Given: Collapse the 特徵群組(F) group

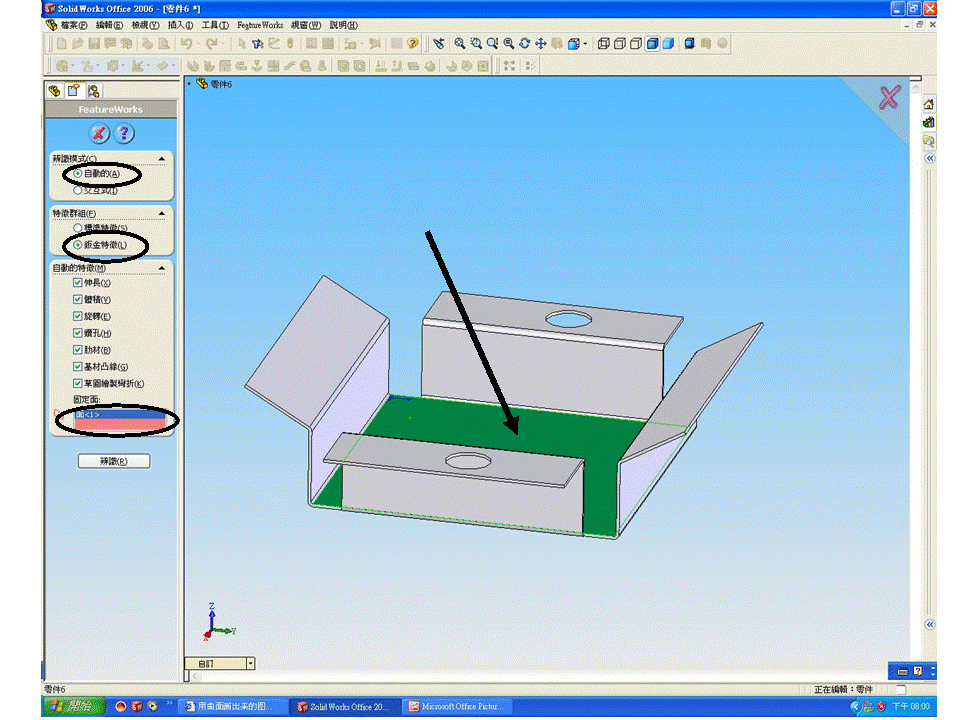Looking at the screenshot, I should coord(162,214).
